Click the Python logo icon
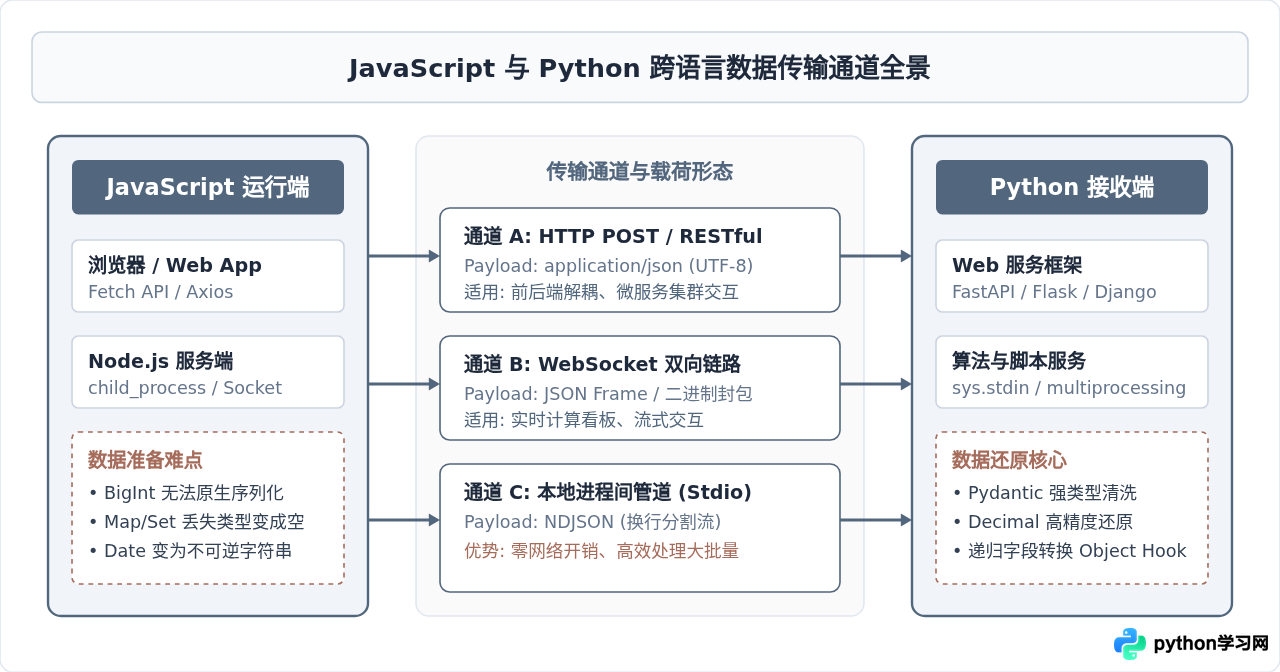 pos(1130,644)
